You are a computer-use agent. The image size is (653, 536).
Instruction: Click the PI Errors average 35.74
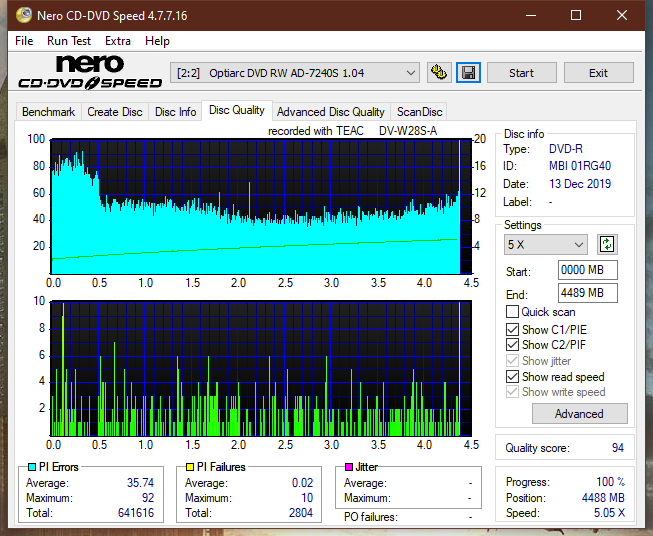pyautogui.click(x=140, y=483)
